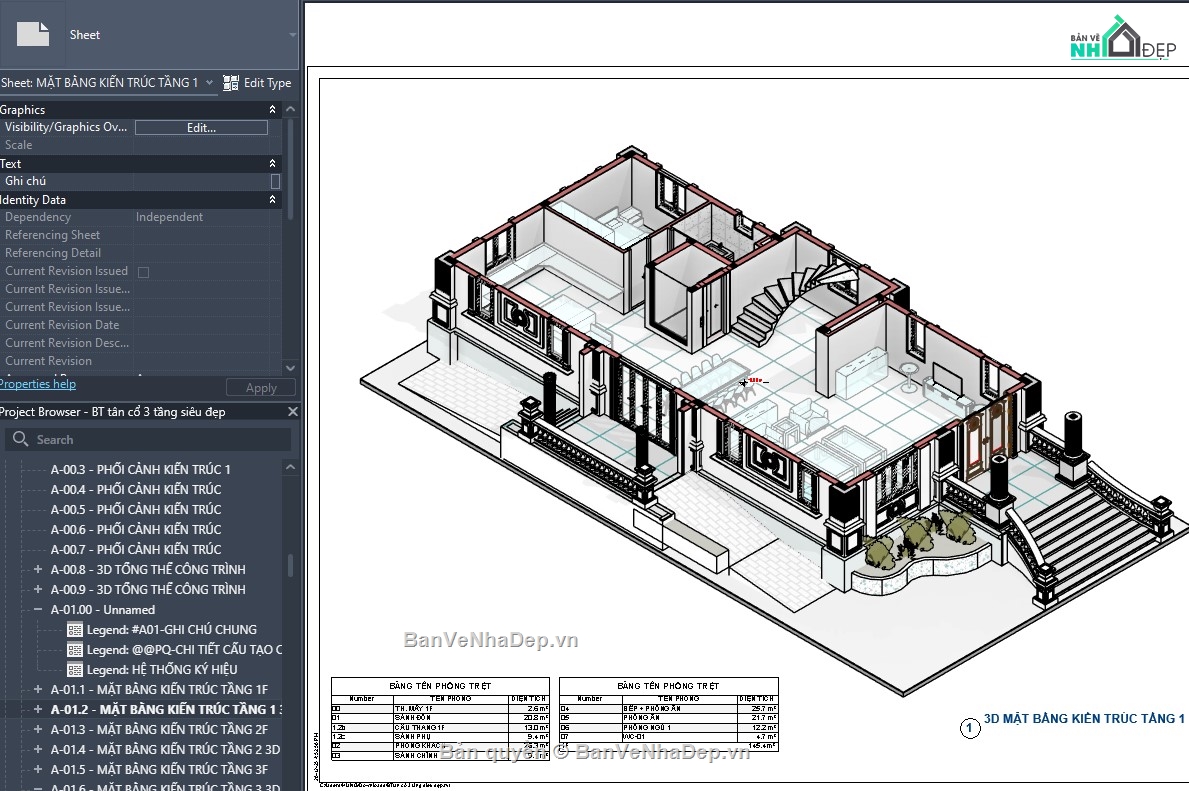Click the Dependency 'Independent' value
Screen dimensions: 1189x791
coord(169,217)
